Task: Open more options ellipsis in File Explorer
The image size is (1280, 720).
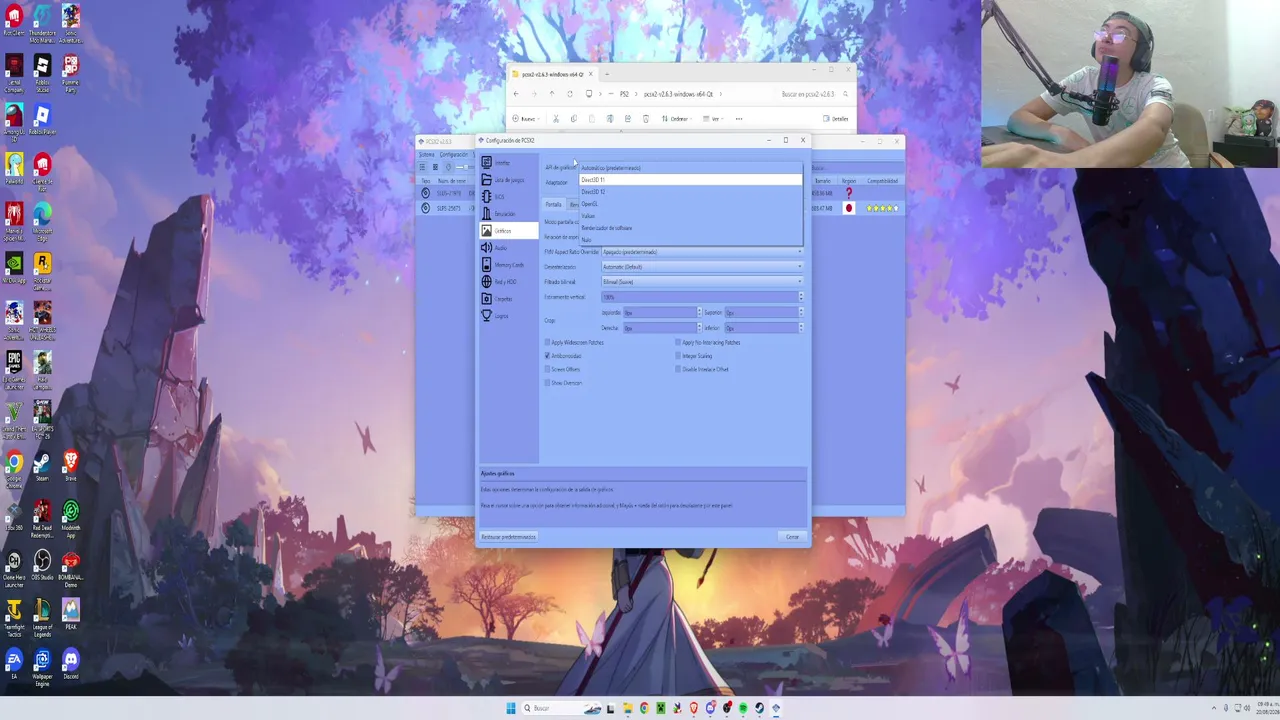Action: coord(739,119)
